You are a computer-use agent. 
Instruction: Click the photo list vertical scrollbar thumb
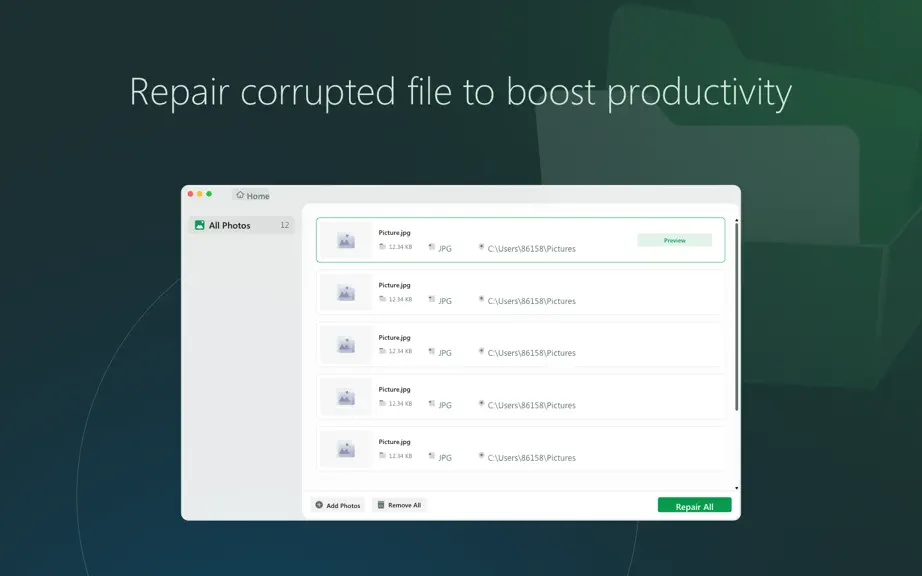pos(736,317)
